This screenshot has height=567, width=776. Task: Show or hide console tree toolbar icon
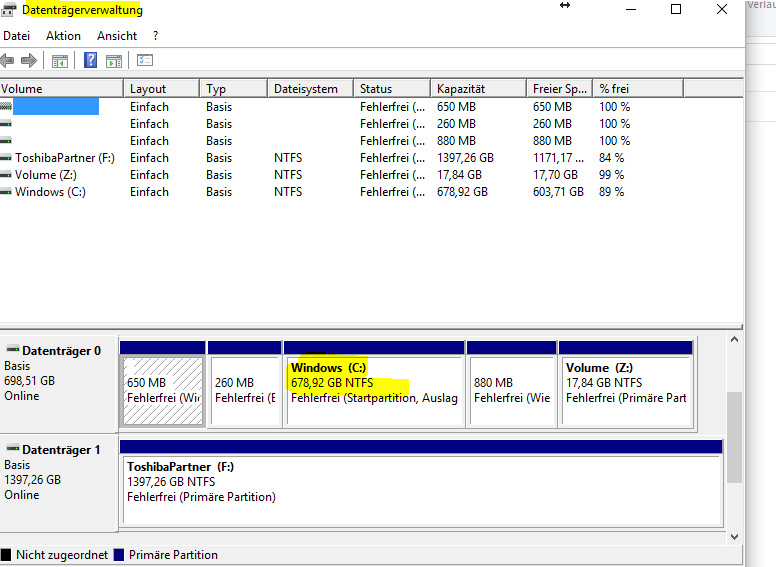pos(60,61)
